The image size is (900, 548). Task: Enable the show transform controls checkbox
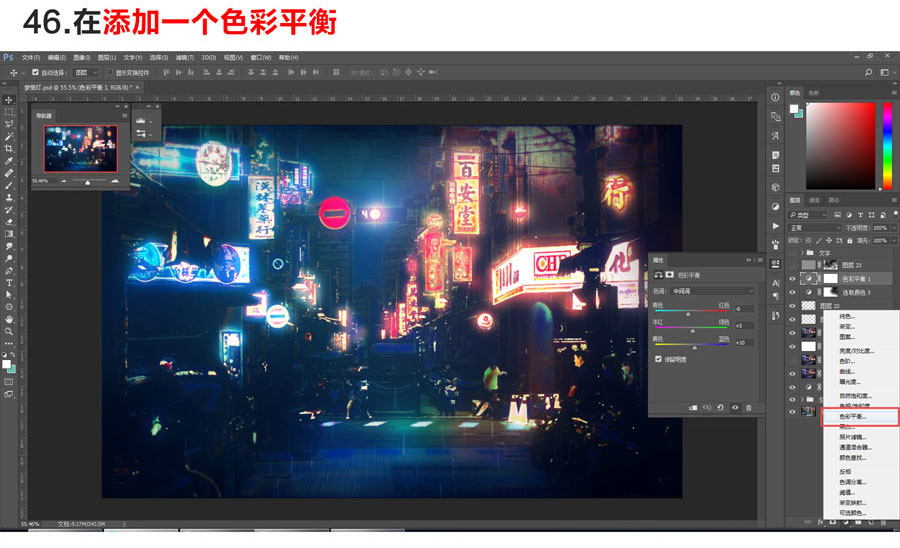[x=110, y=72]
